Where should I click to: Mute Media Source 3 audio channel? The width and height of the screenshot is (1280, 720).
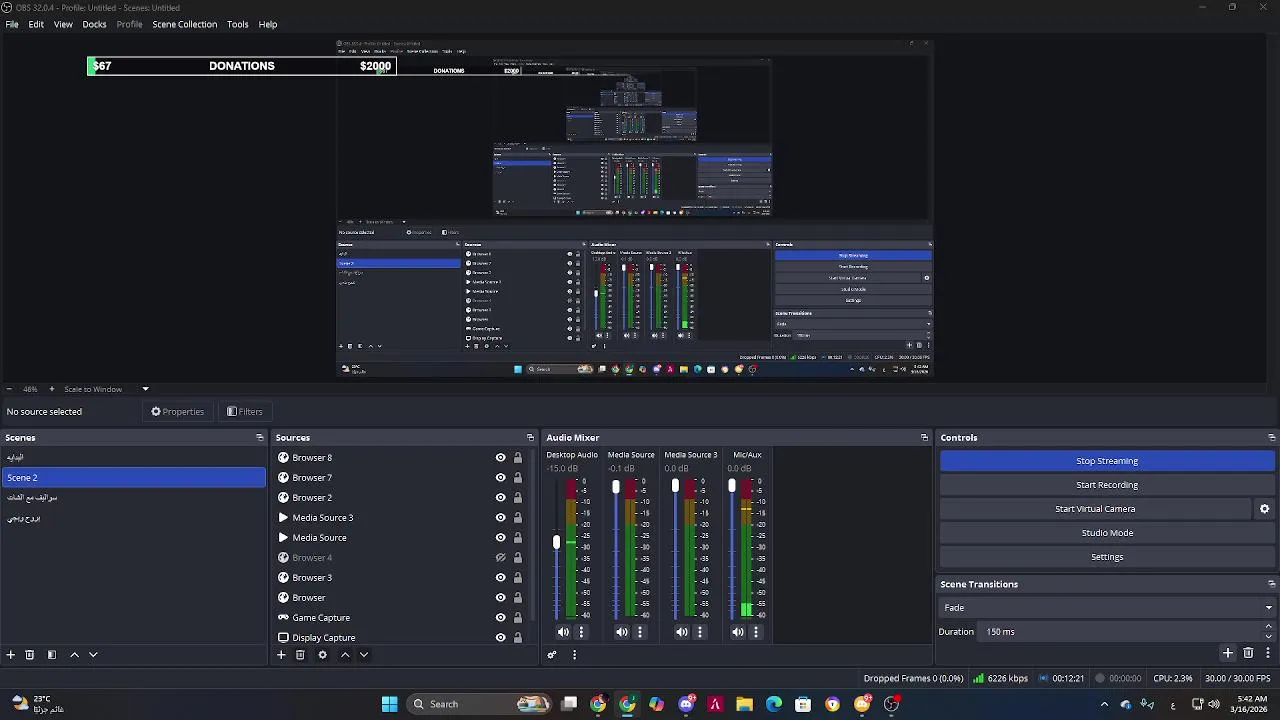coord(682,632)
